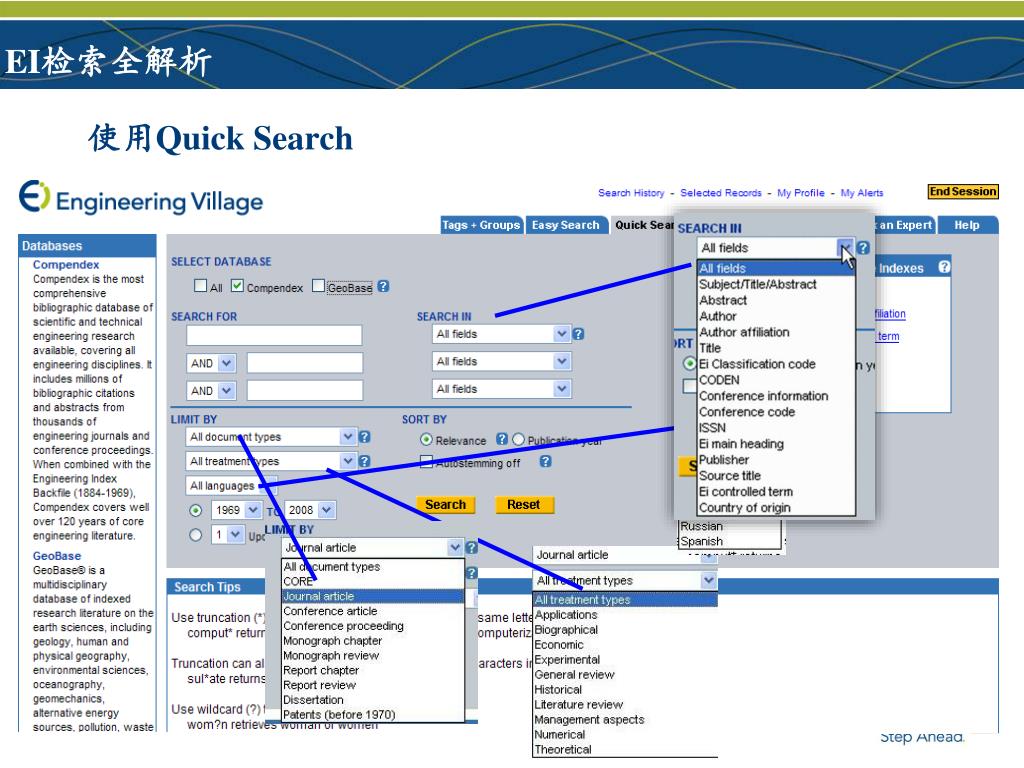Open first AND operator dropdown
This screenshot has height=768, width=1024.
[210, 362]
